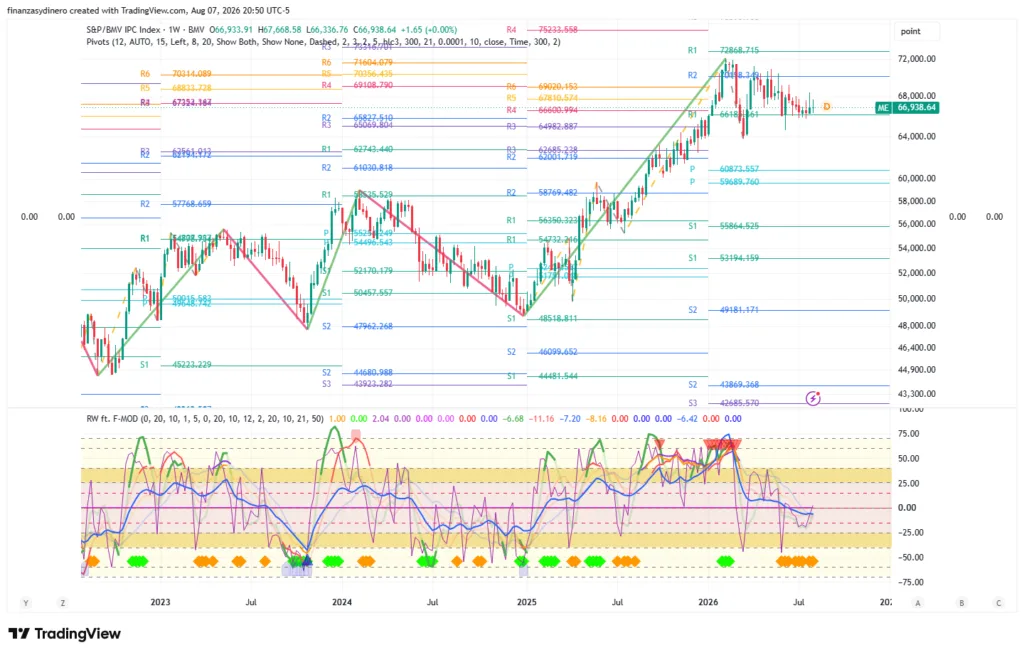The width and height of the screenshot is (1024, 655).
Task: Click the R6 71604.079 pivot label
Action: tap(357, 63)
